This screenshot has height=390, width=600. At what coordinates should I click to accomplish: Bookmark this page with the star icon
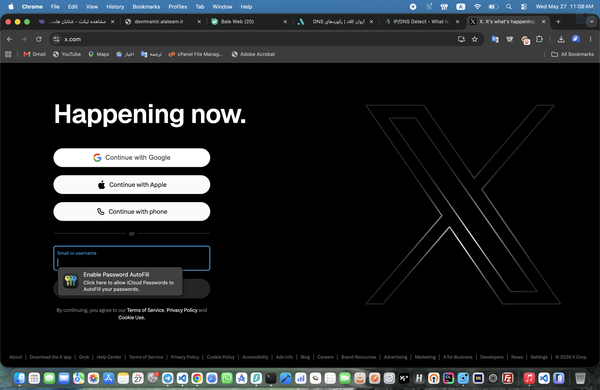(474, 39)
